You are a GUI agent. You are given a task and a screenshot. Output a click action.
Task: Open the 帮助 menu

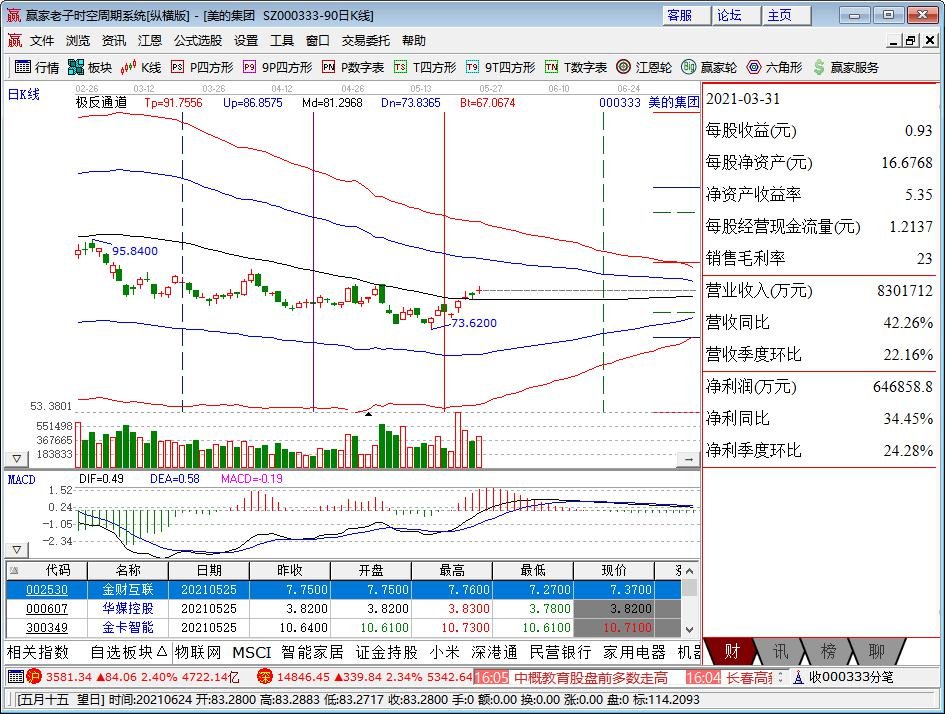[414, 40]
